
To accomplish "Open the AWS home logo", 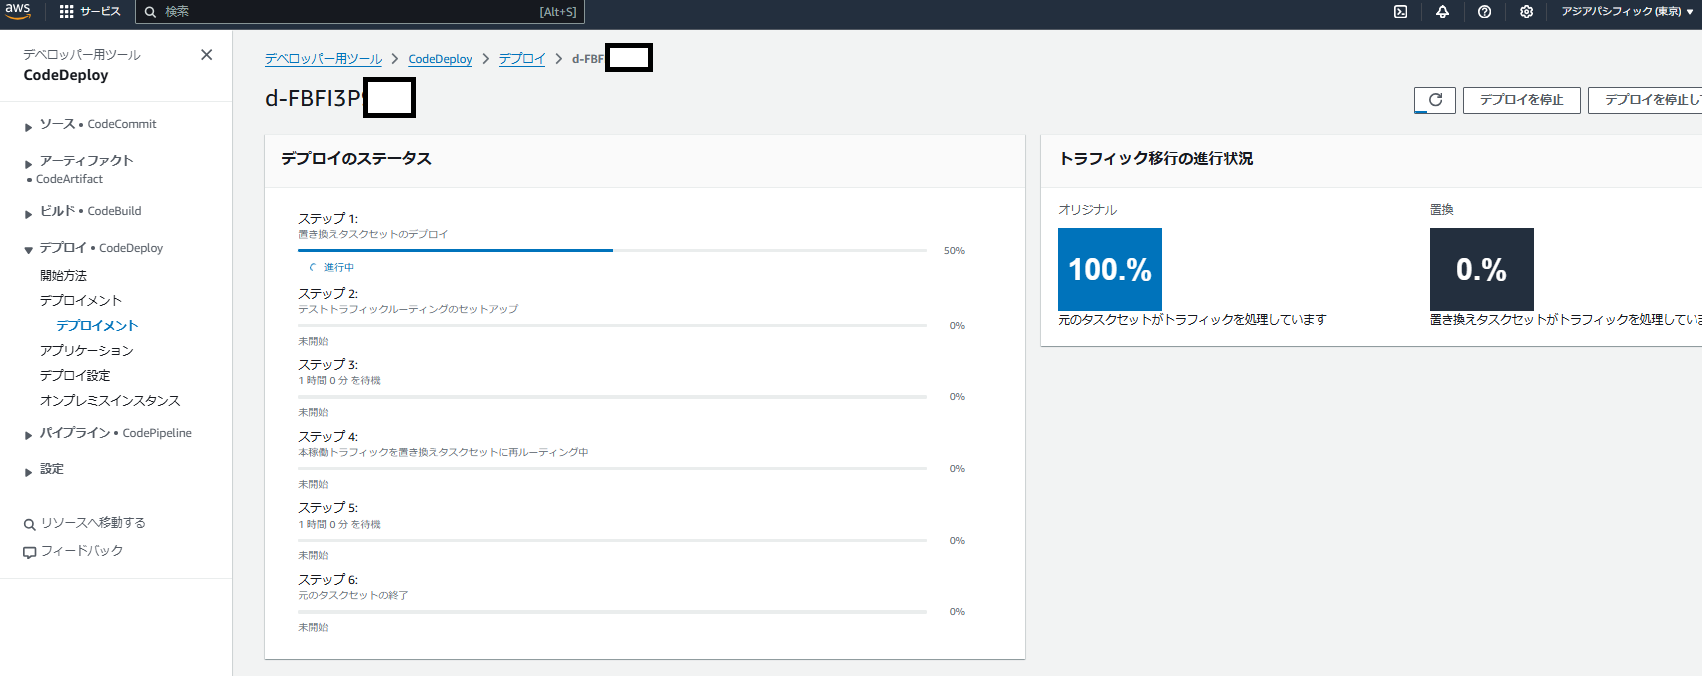I will click(x=18, y=11).
